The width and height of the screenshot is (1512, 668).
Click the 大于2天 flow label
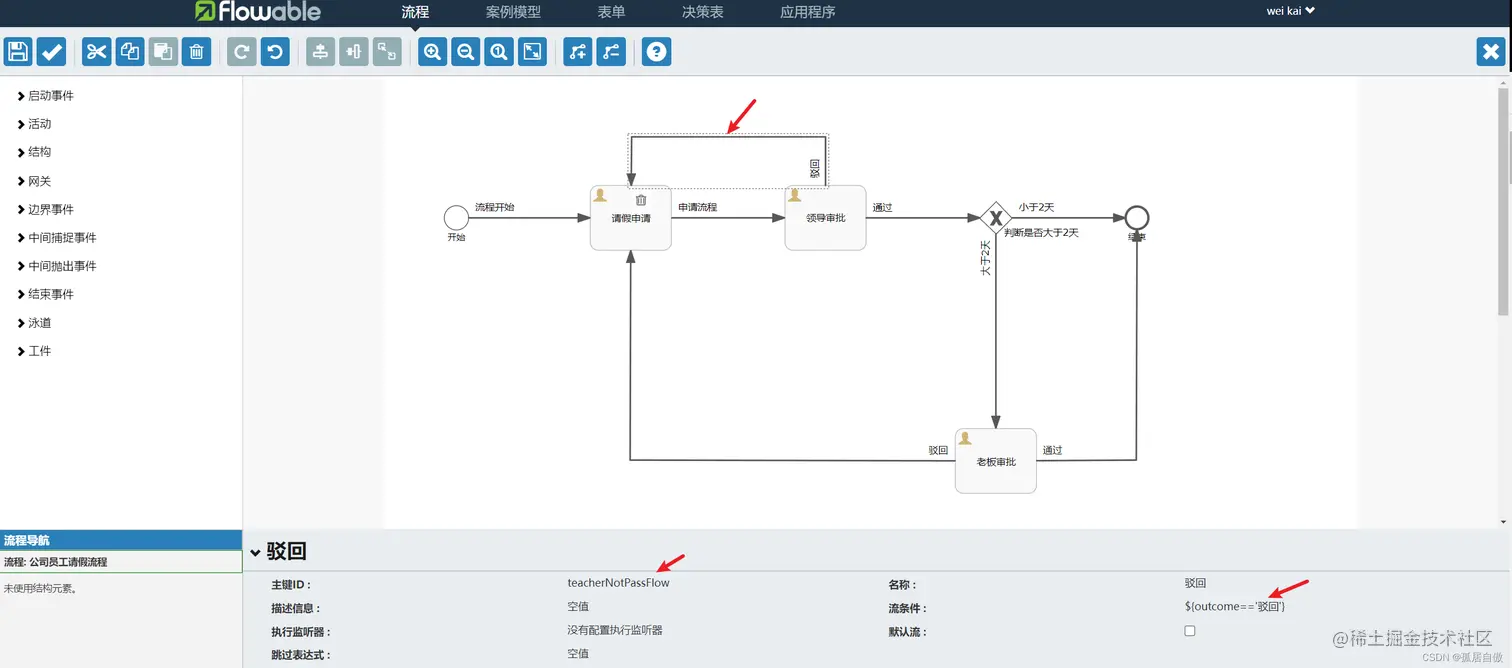coord(985,258)
